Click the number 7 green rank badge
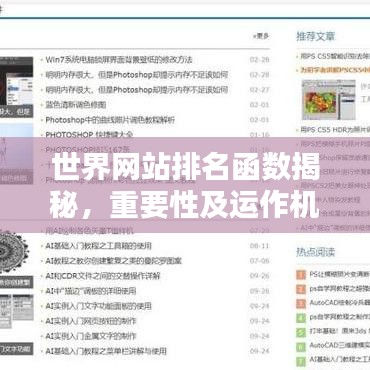370x370 pixels. point(301,361)
